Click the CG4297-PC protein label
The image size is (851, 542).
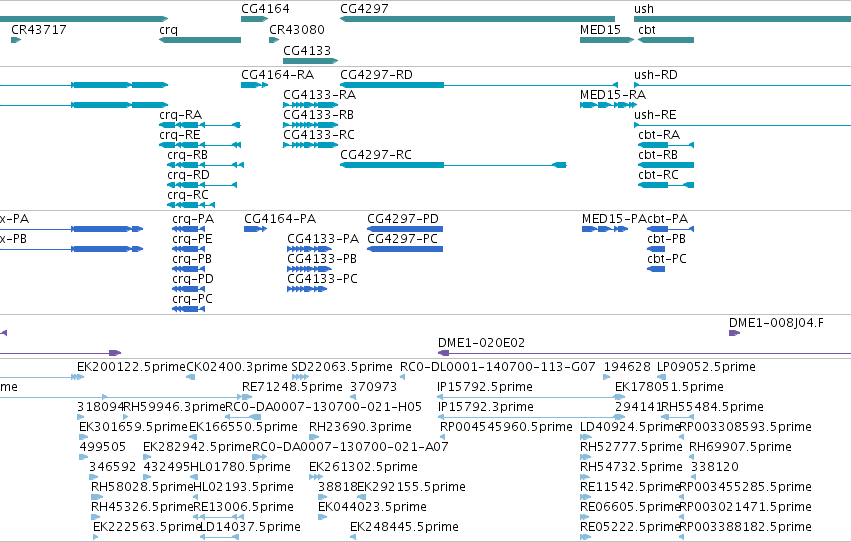(x=402, y=239)
